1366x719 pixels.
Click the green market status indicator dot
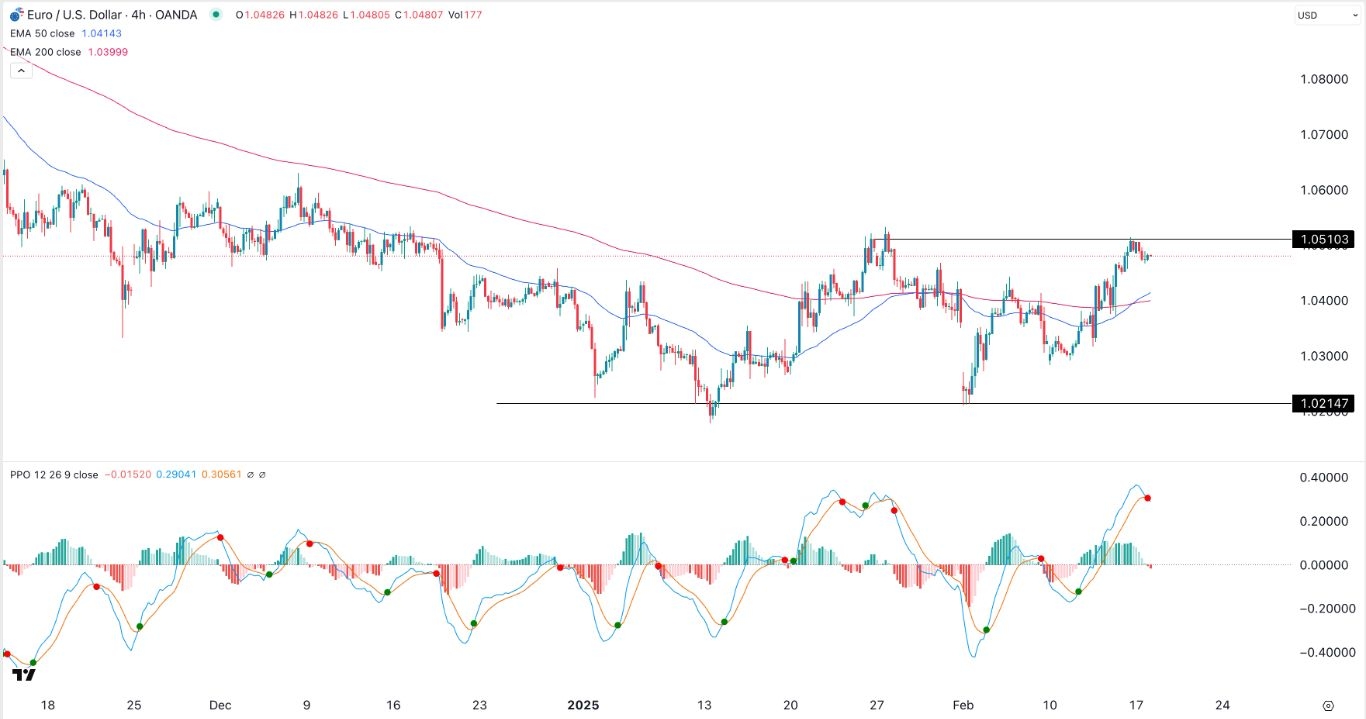[216, 15]
